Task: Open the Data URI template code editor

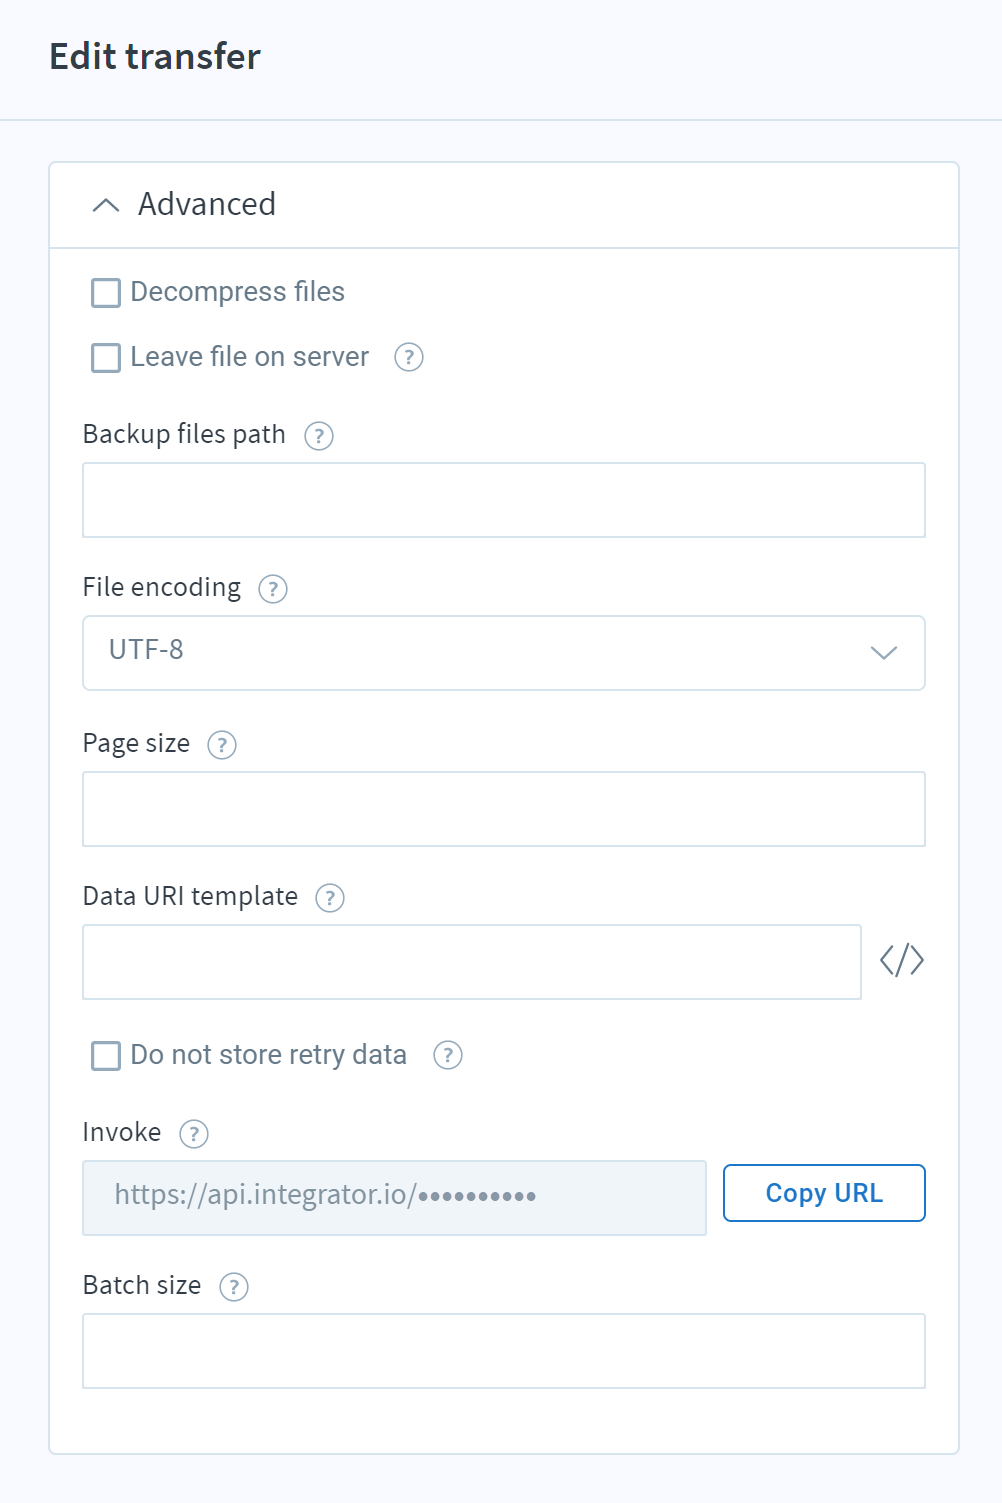Action: 902,960
